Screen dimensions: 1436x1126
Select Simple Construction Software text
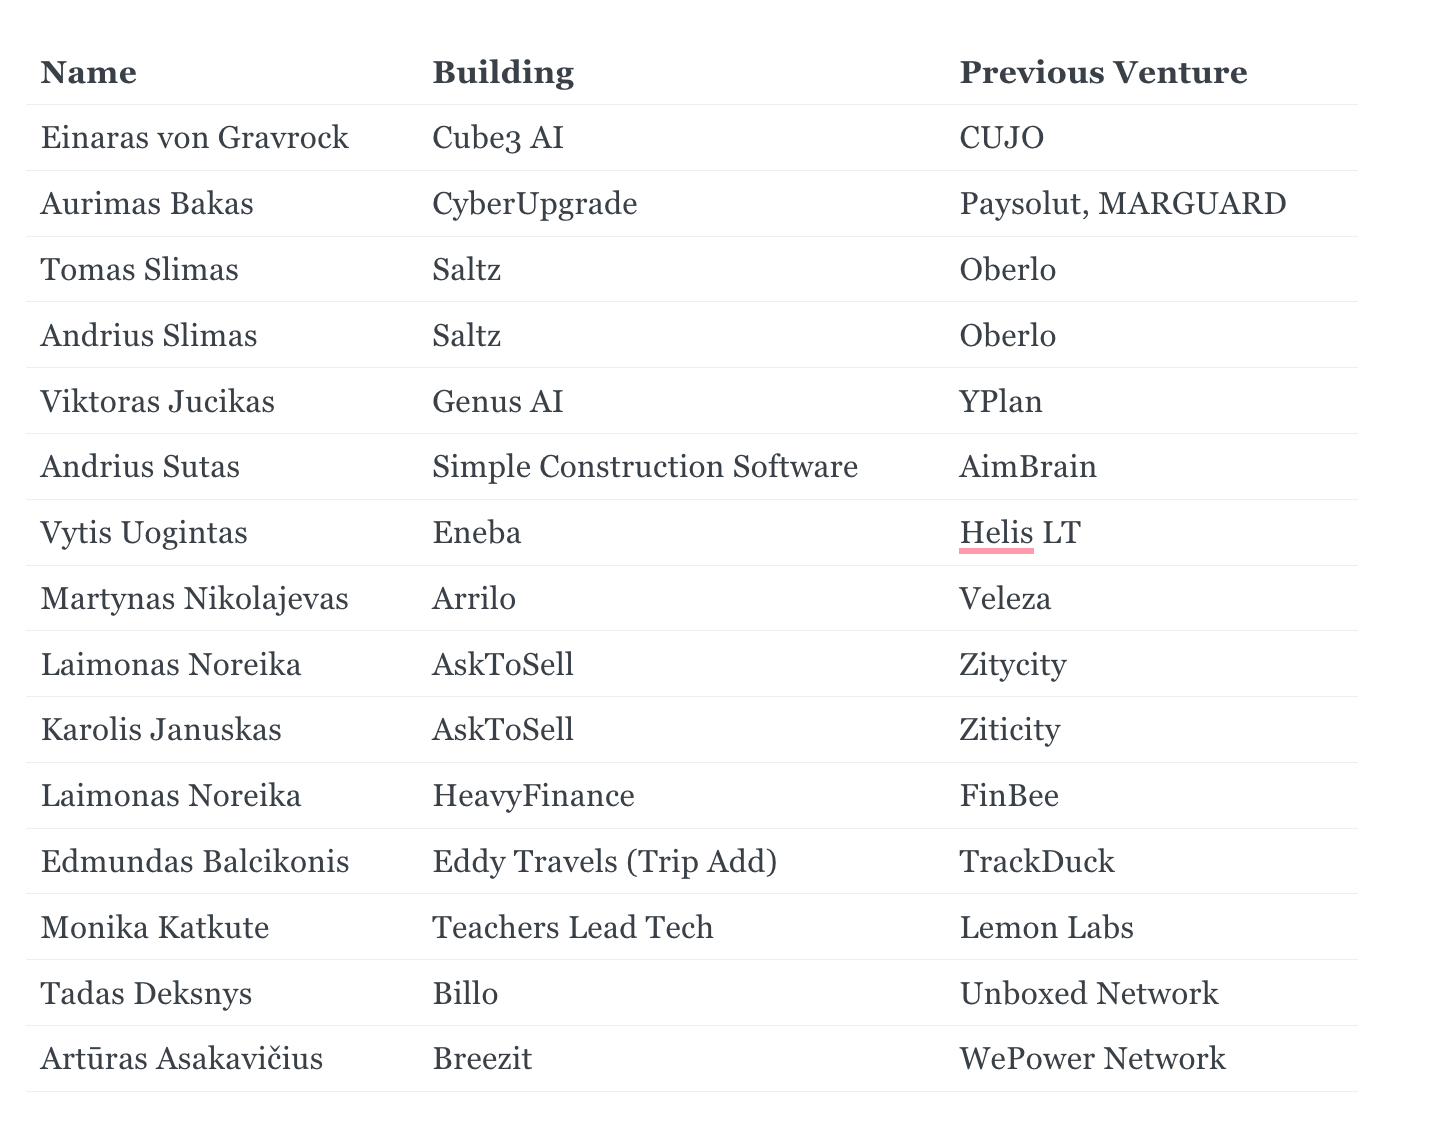(644, 467)
